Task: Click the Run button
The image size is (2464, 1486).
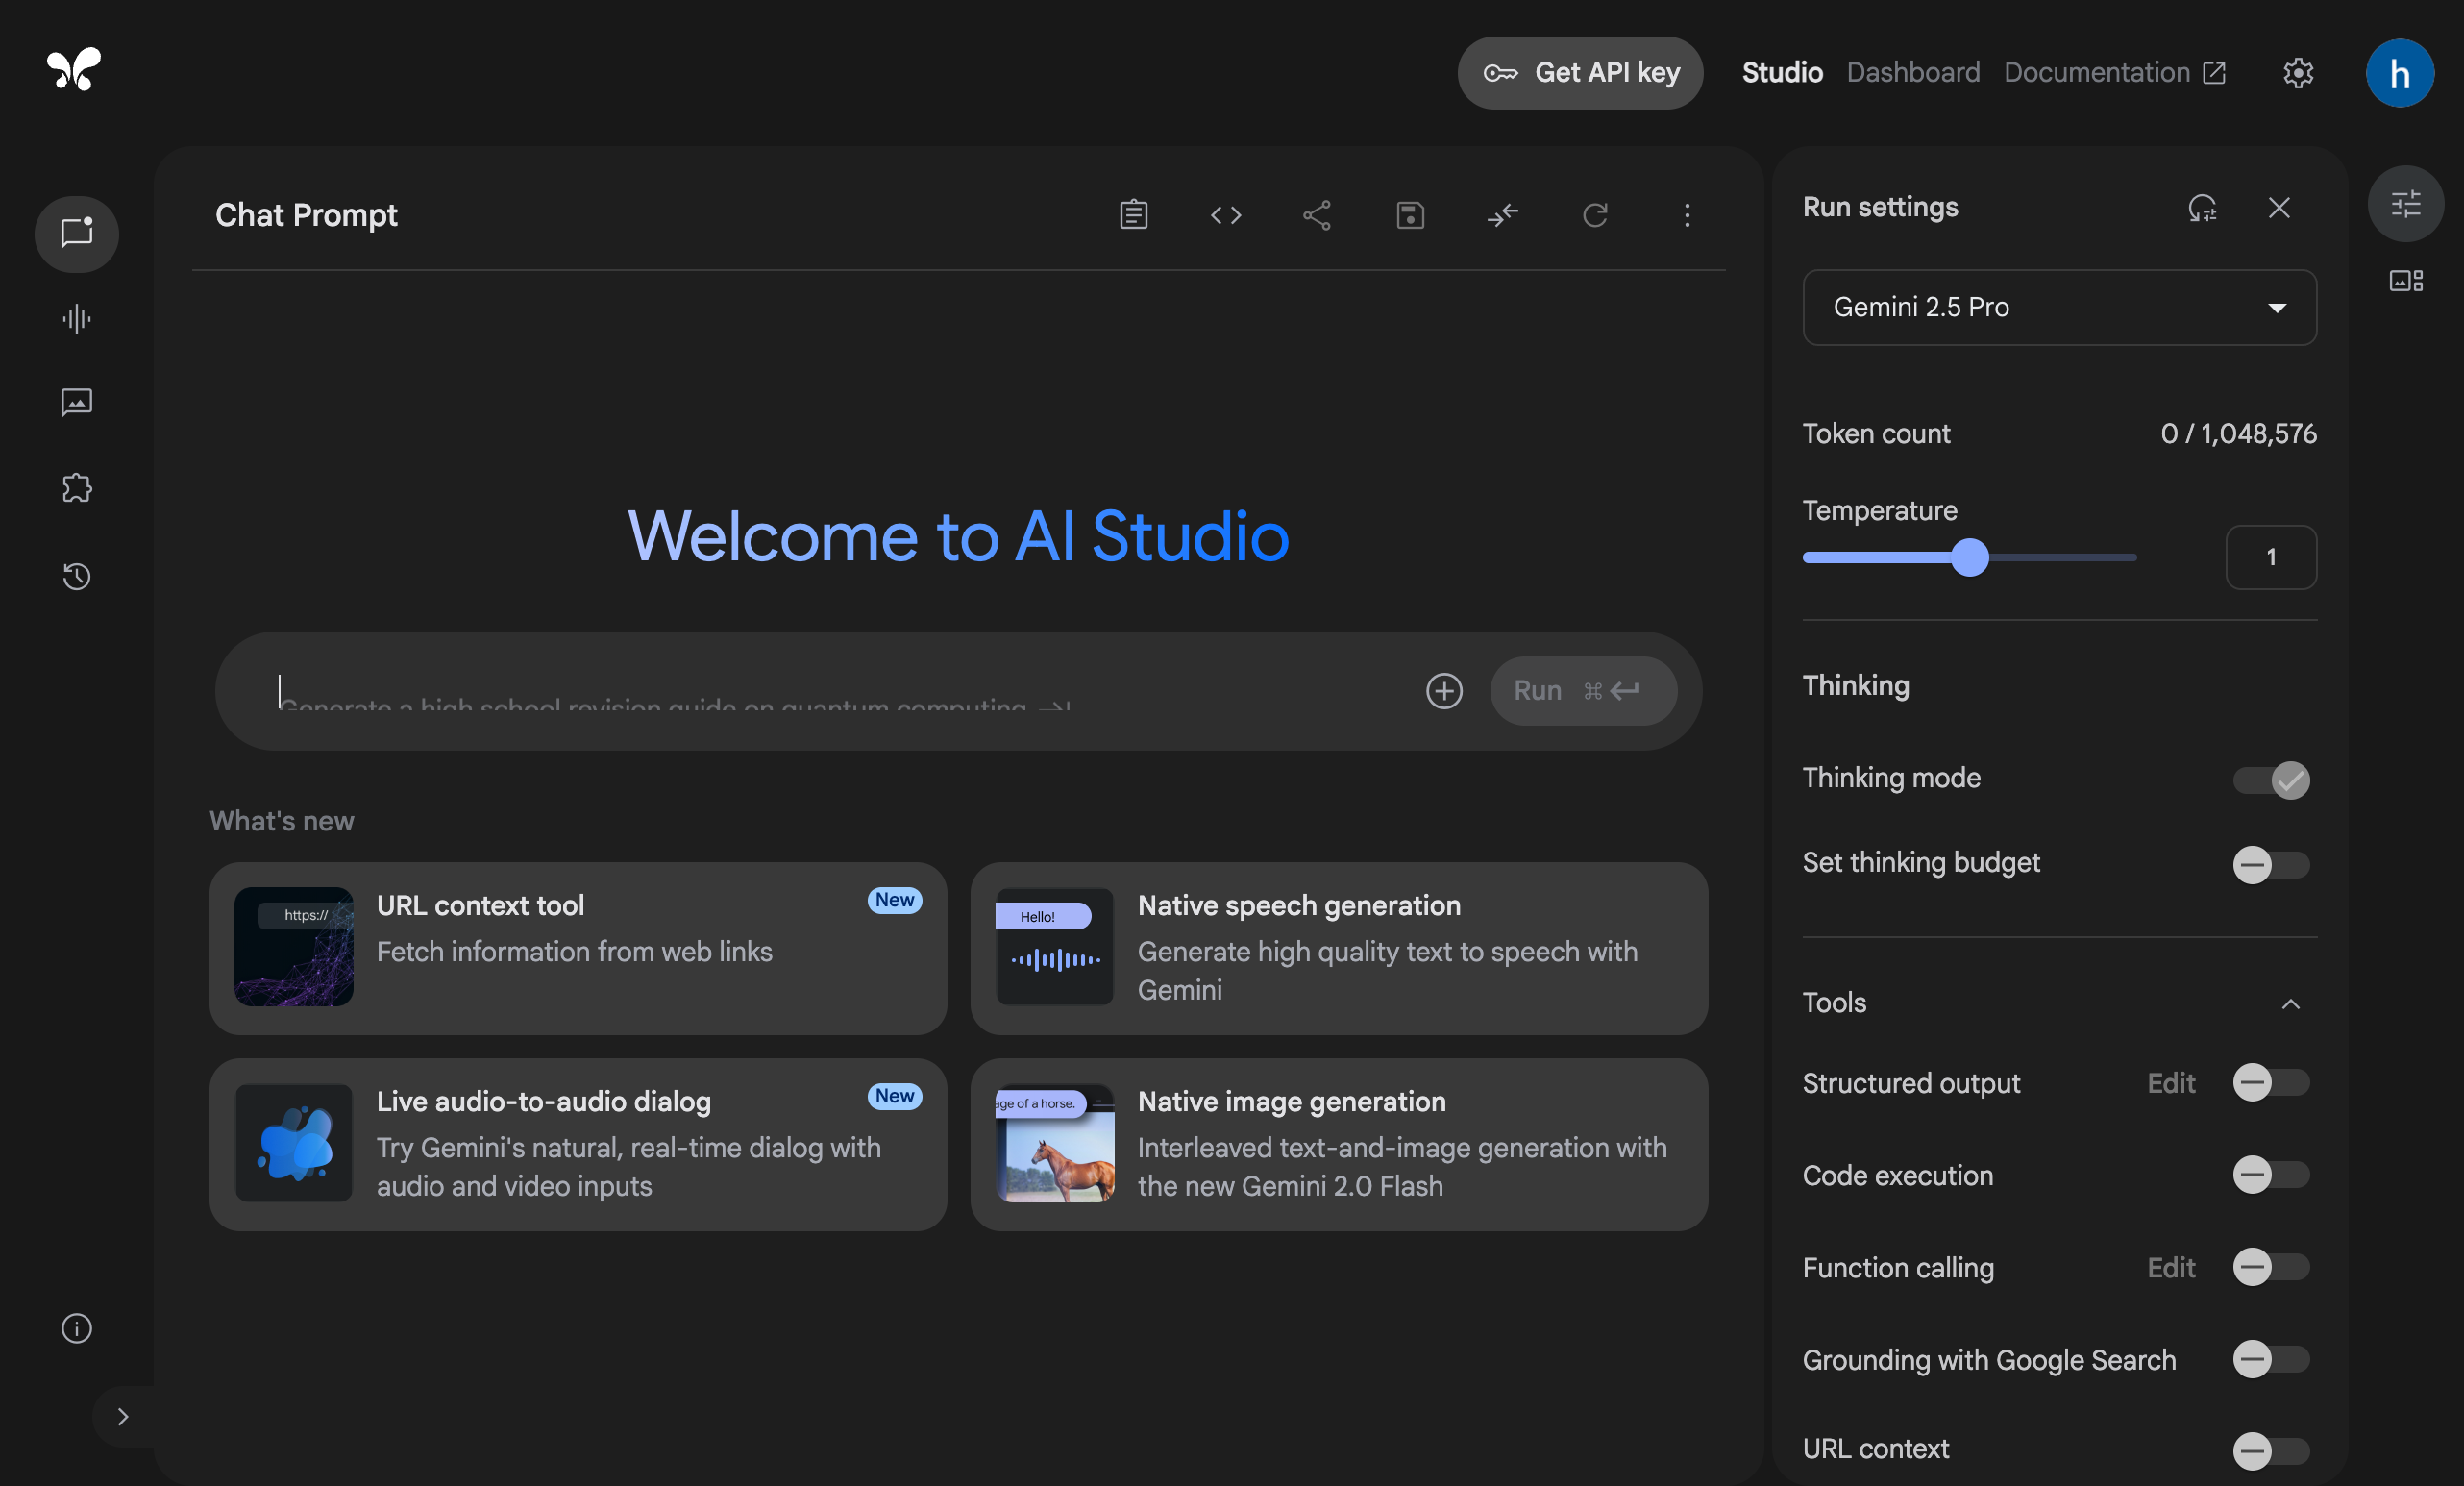Action: pos(1583,690)
